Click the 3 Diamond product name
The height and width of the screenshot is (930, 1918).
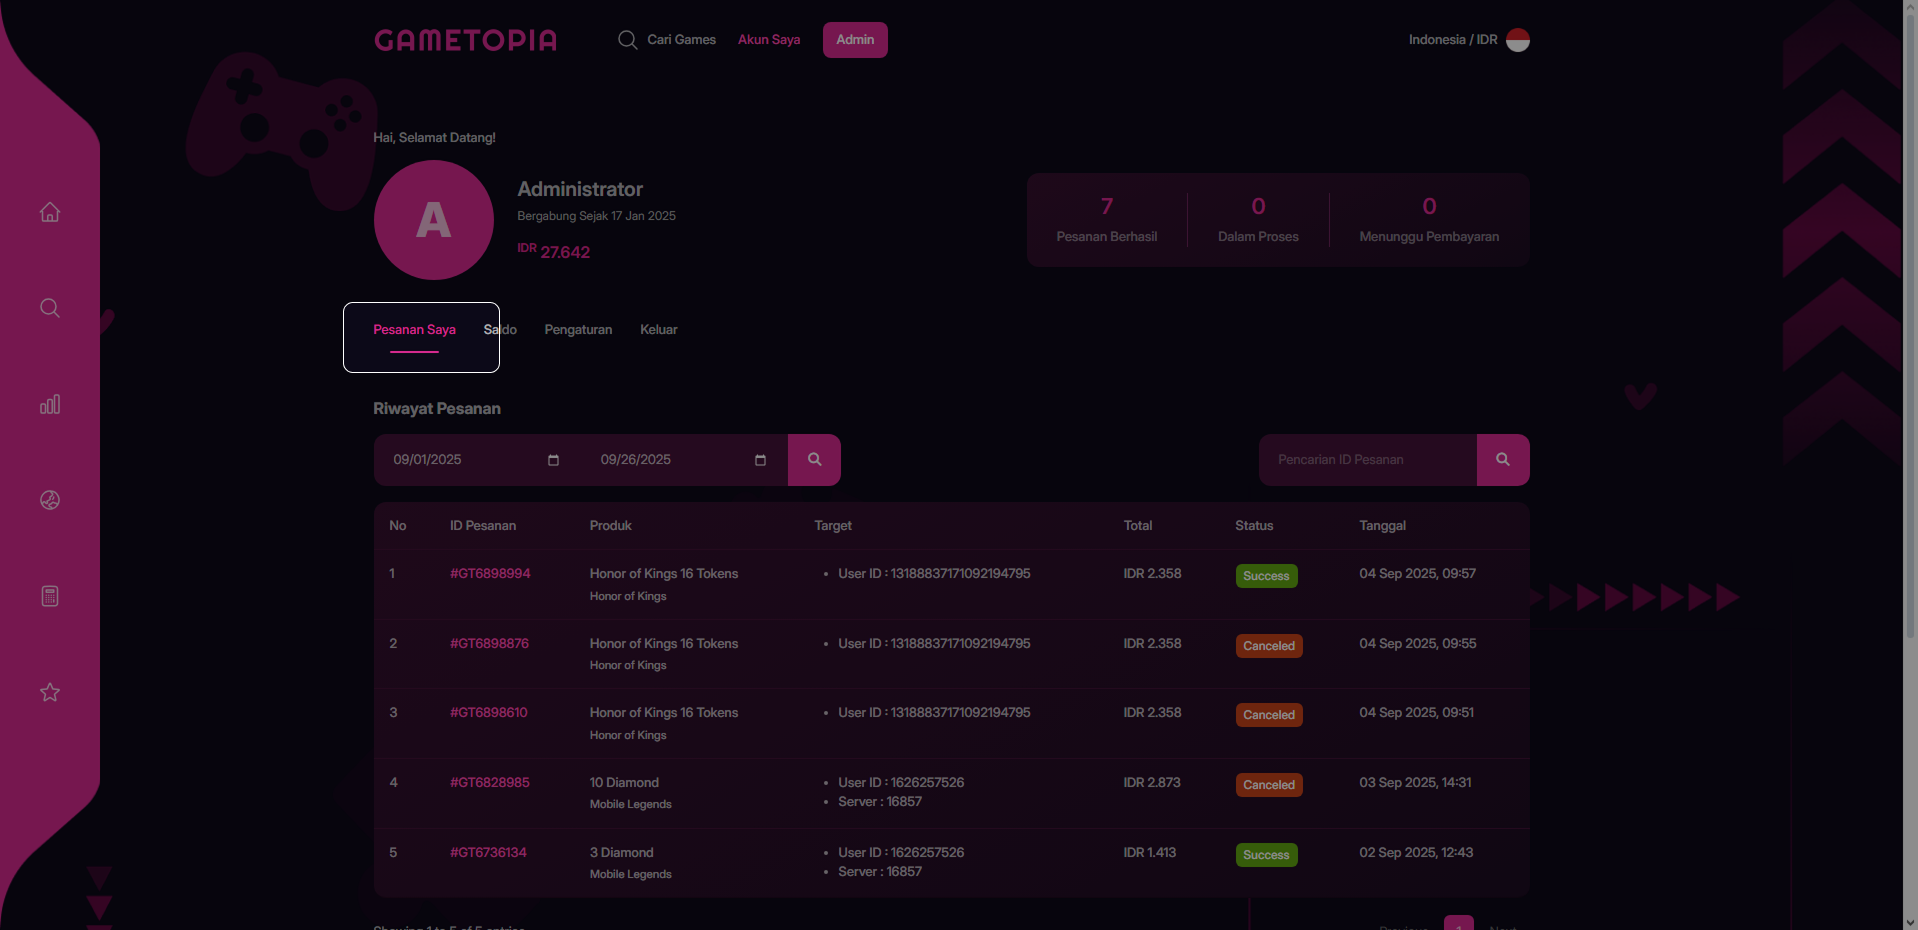[621, 853]
